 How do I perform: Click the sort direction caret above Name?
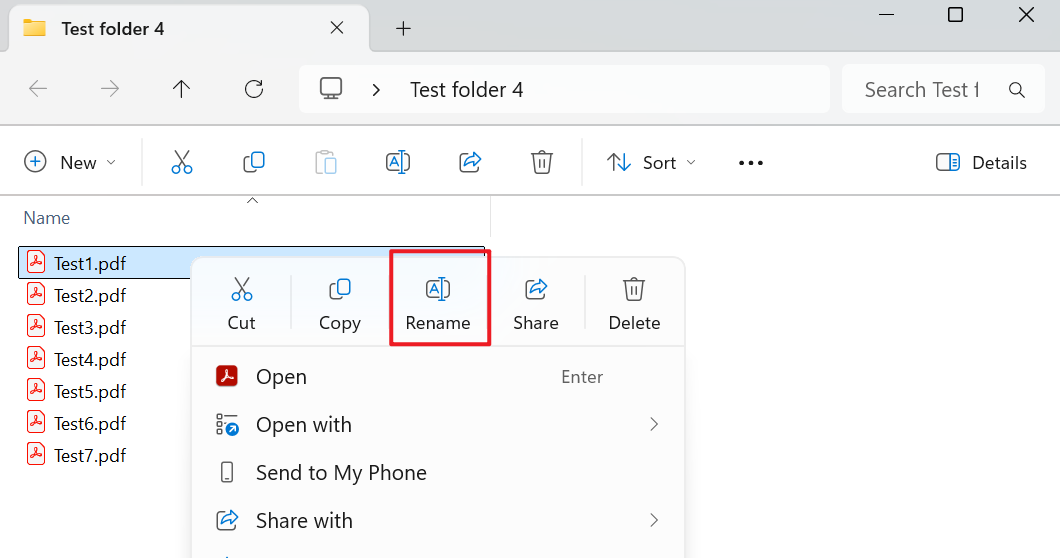tap(252, 200)
